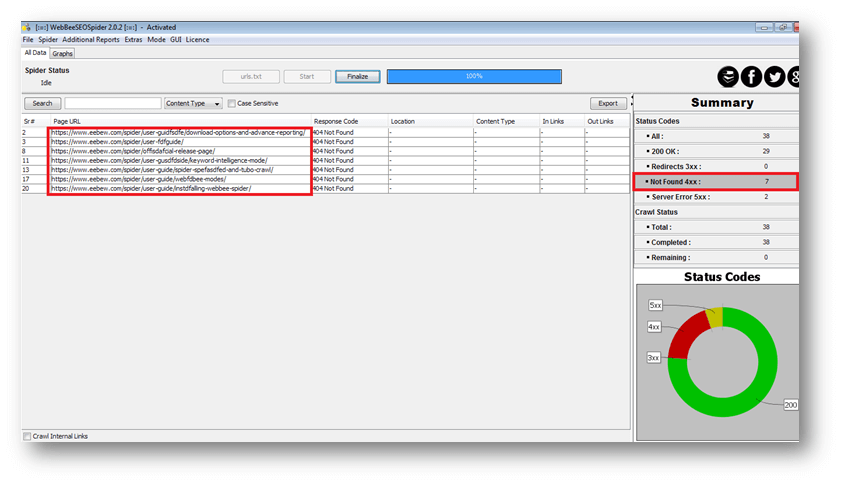Image resolution: width=841 pixels, height=484 pixels.
Task: Open the Content Type dropdown
Action: pyautogui.click(x=193, y=104)
